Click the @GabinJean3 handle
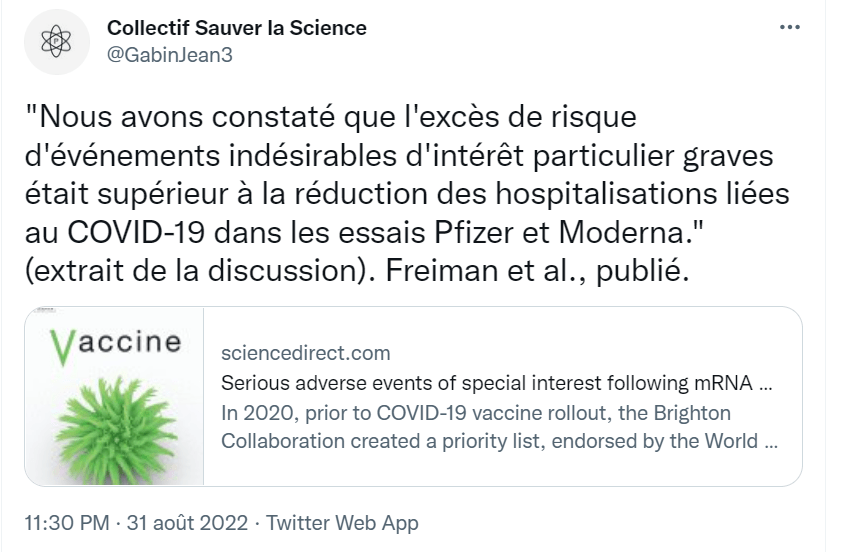Image resolution: width=845 pixels, height=552 pixels. 170,55
